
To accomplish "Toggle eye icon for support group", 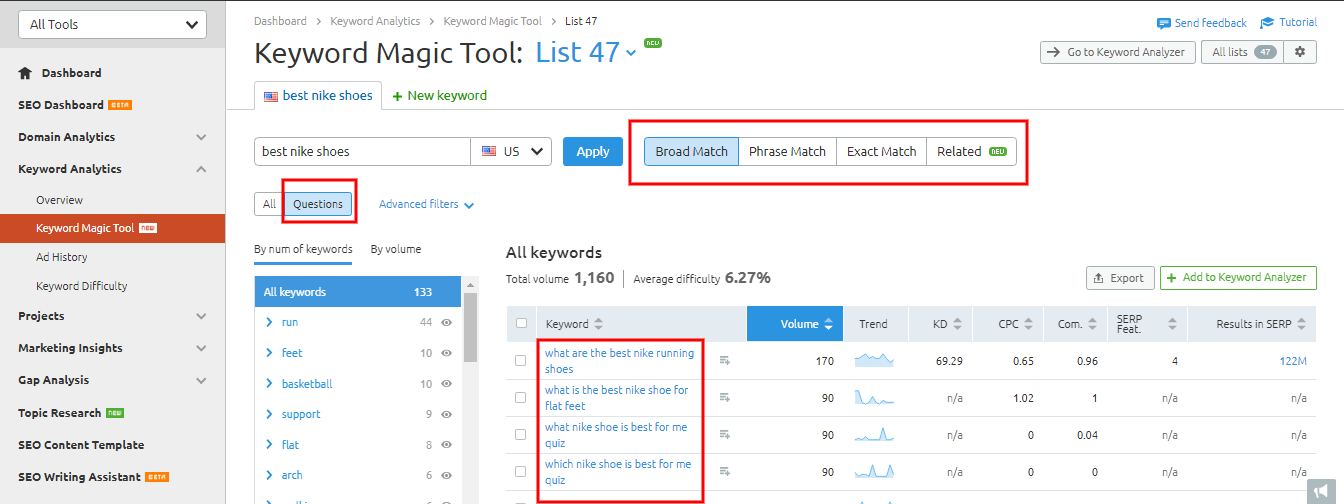I will (447, 414).
